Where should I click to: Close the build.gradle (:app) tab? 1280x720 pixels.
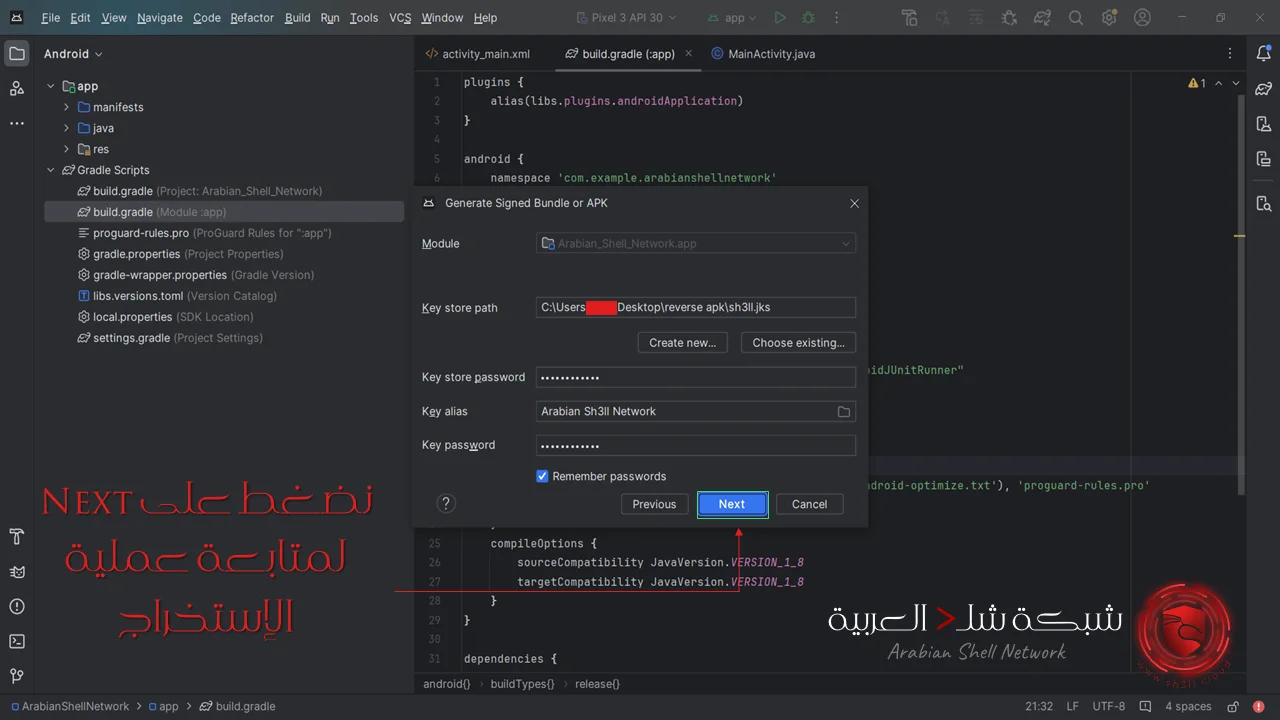(689, 54)
